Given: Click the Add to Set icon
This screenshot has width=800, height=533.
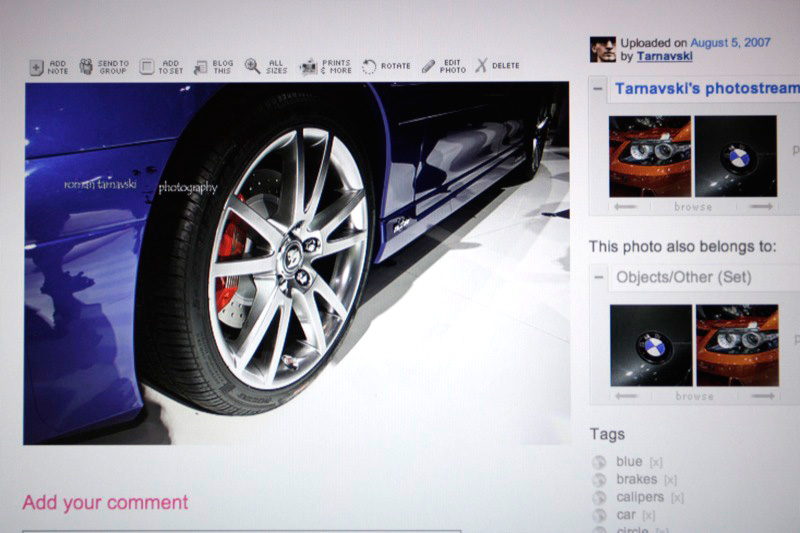Looking at the screenshot, I should [x=146, y=67].
